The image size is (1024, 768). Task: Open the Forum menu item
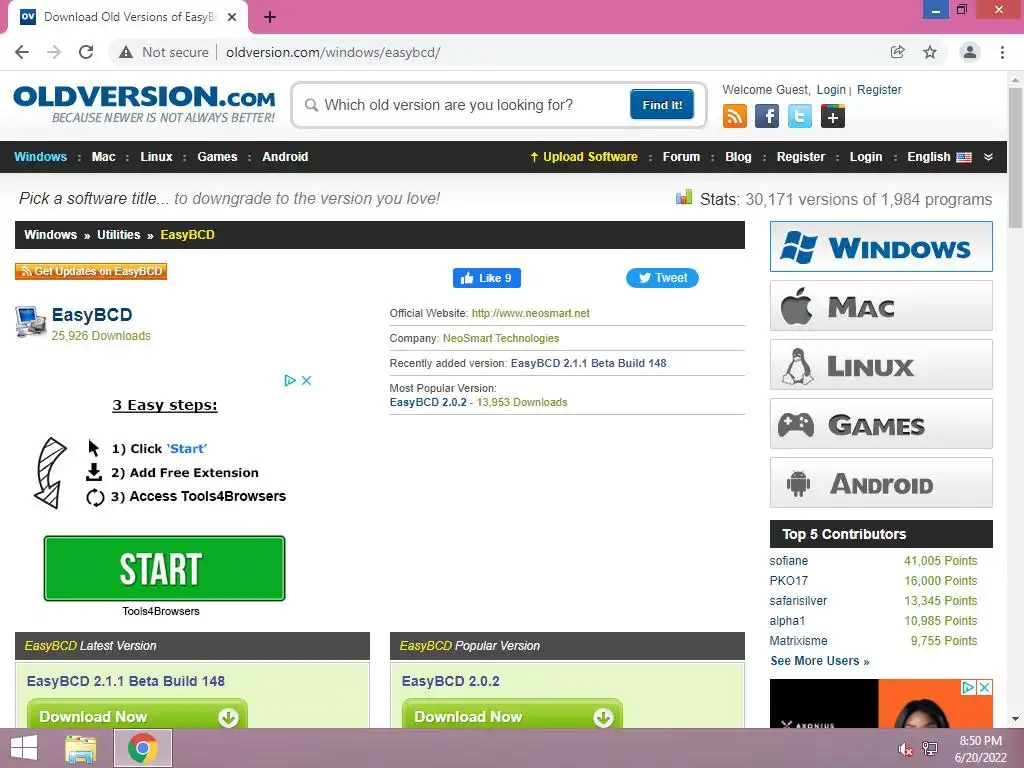pyautogui.click(x=681, y=157)
